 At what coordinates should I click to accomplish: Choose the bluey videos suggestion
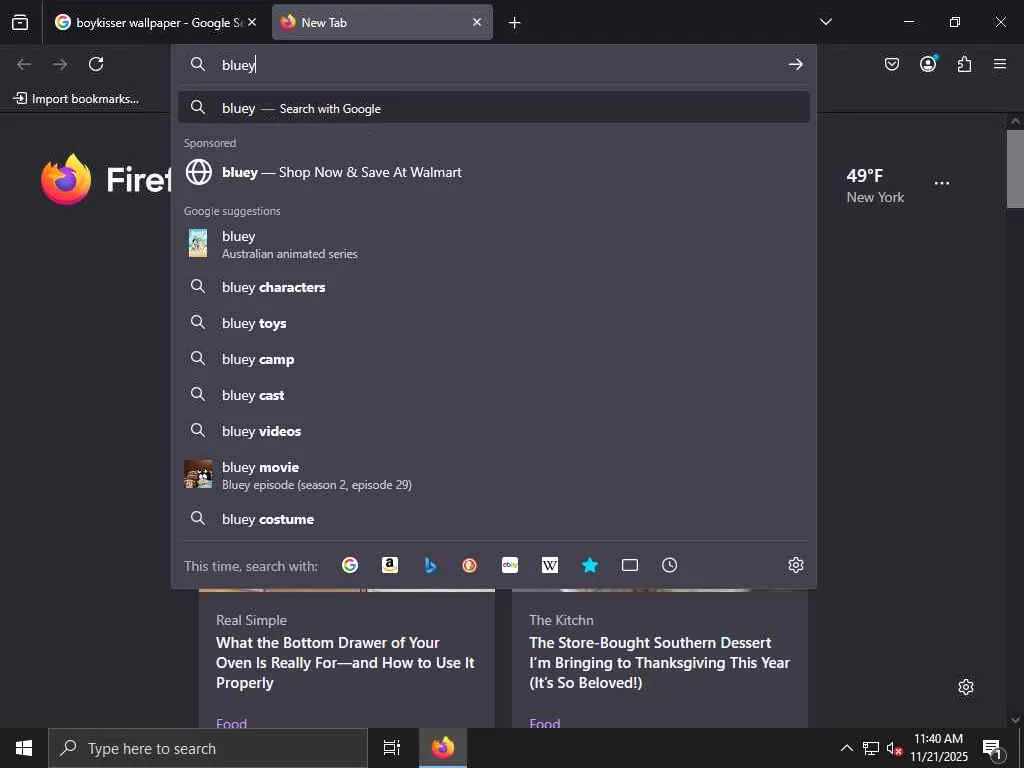coord(494,430)
